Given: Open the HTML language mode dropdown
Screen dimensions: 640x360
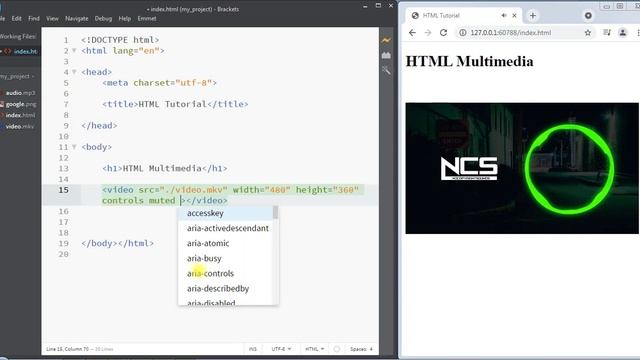Looking at the screenshot, I should pyautogui.click(x=314, y=349).
